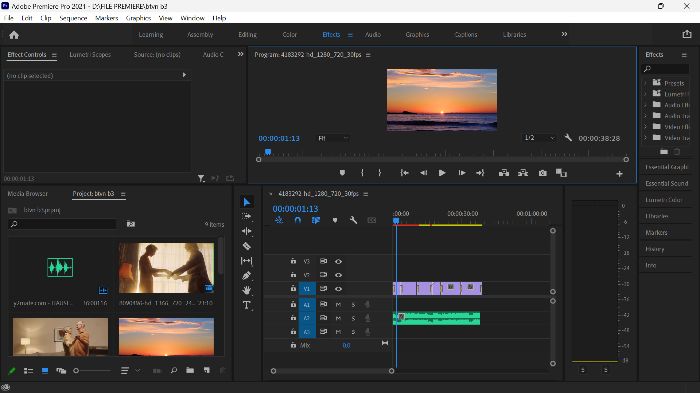
Task: Click the Home icon
Action: 14,35
